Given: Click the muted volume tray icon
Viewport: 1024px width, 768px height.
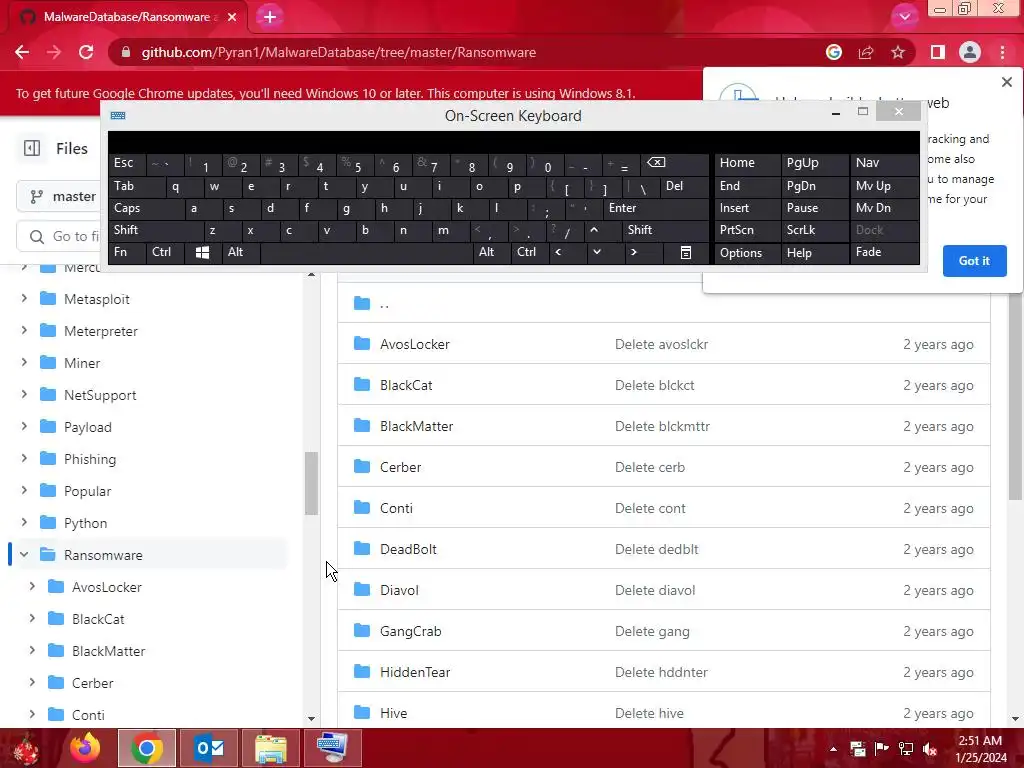Looking at the screenshot, I should coord(930,749).
